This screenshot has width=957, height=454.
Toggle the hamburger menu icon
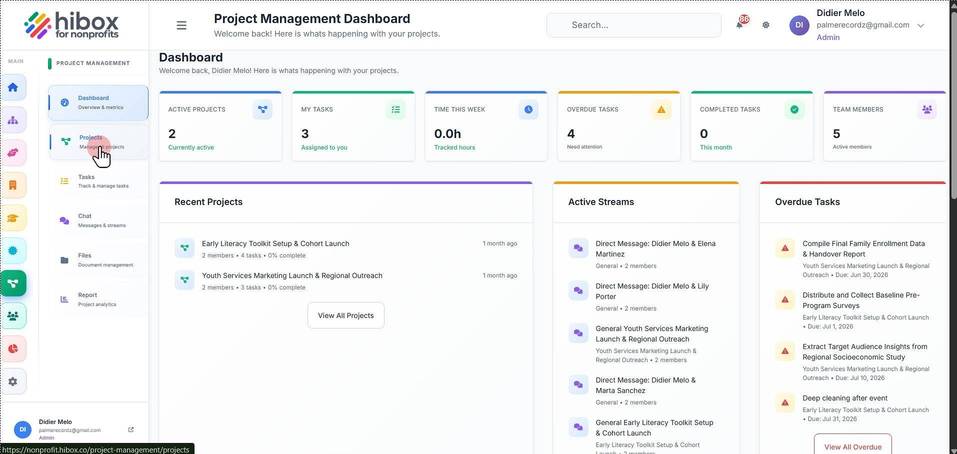point(181,25)
